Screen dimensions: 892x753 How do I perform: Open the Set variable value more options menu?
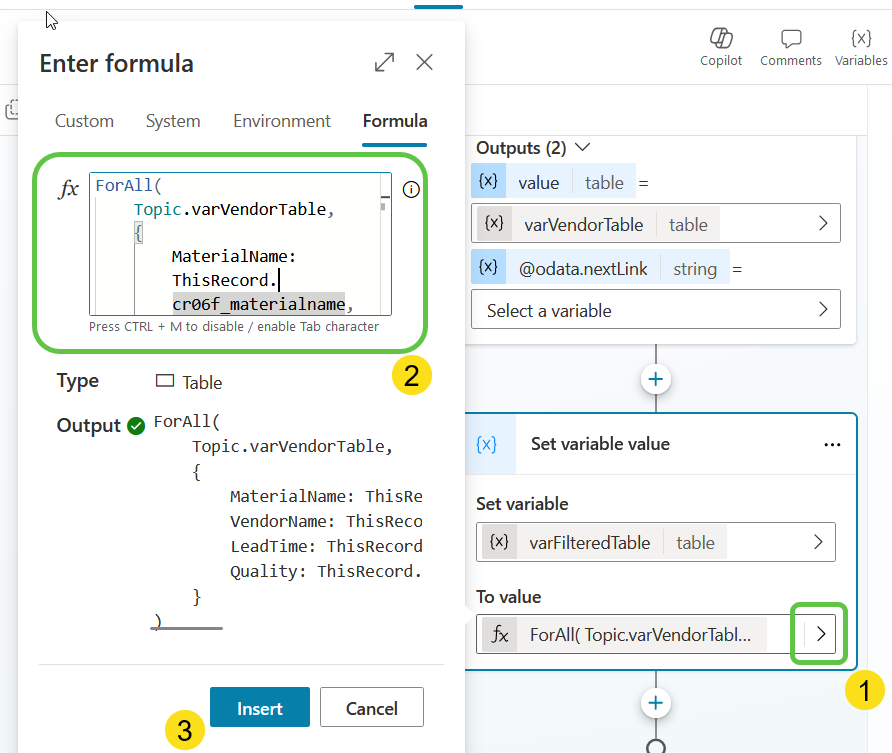[x=832, y=445]
